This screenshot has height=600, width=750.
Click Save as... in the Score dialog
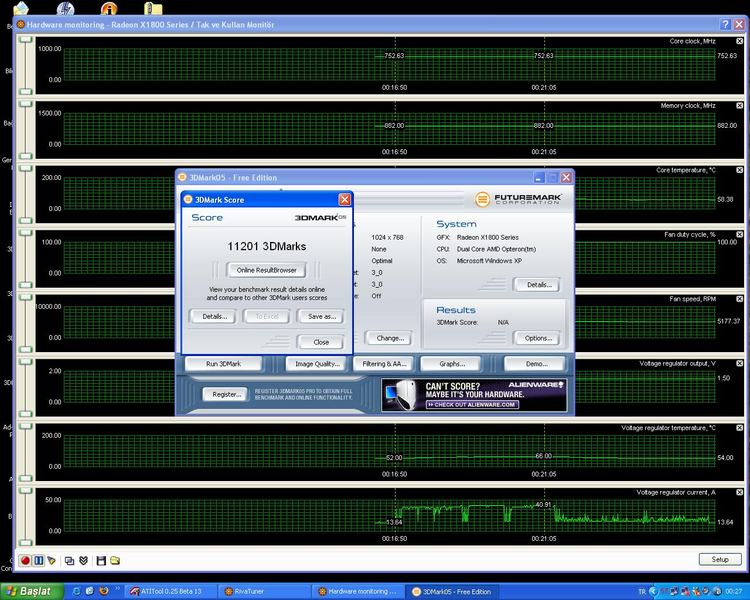pyautogui.click(x=321, y=316)
